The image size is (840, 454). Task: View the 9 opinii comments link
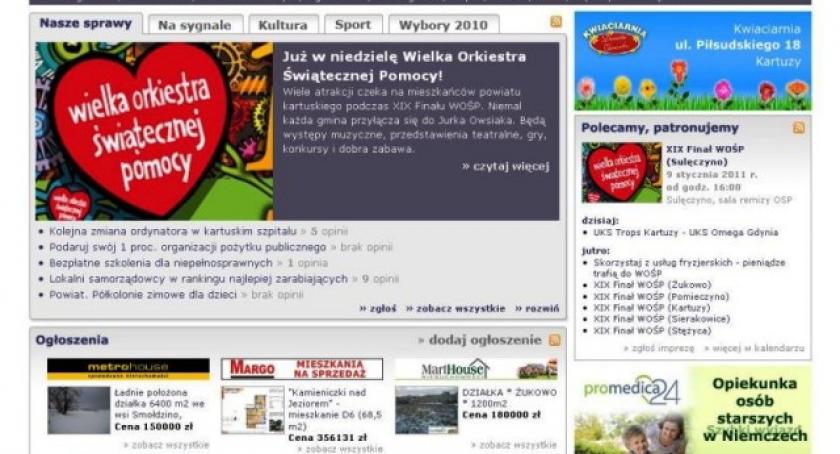(380, 279)
